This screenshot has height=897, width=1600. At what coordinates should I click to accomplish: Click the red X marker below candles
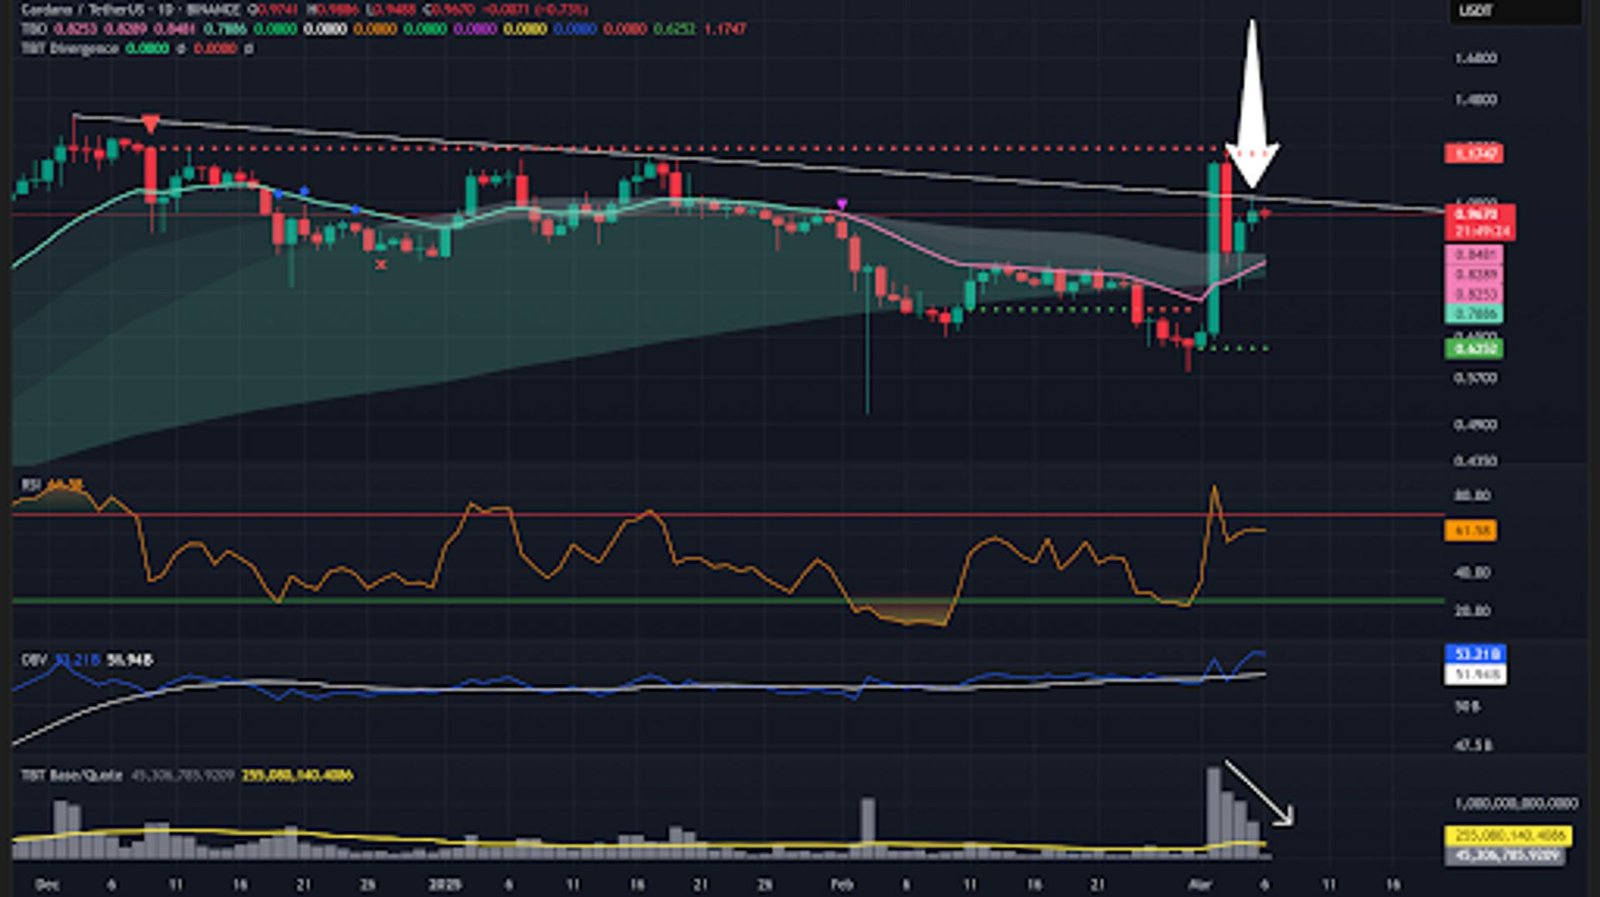pyautogui.click(x=381, y=264)
